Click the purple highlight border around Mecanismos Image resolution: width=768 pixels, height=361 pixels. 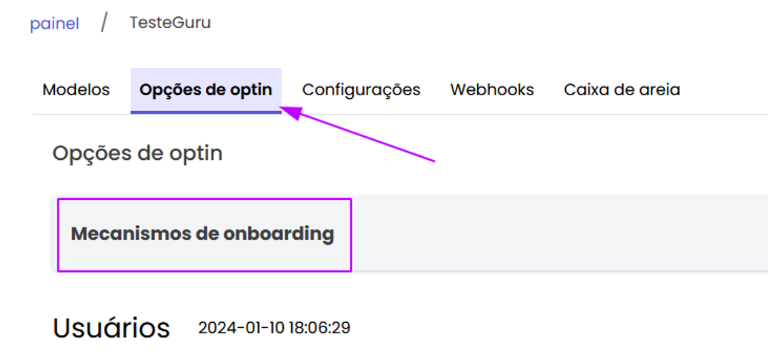204,199
